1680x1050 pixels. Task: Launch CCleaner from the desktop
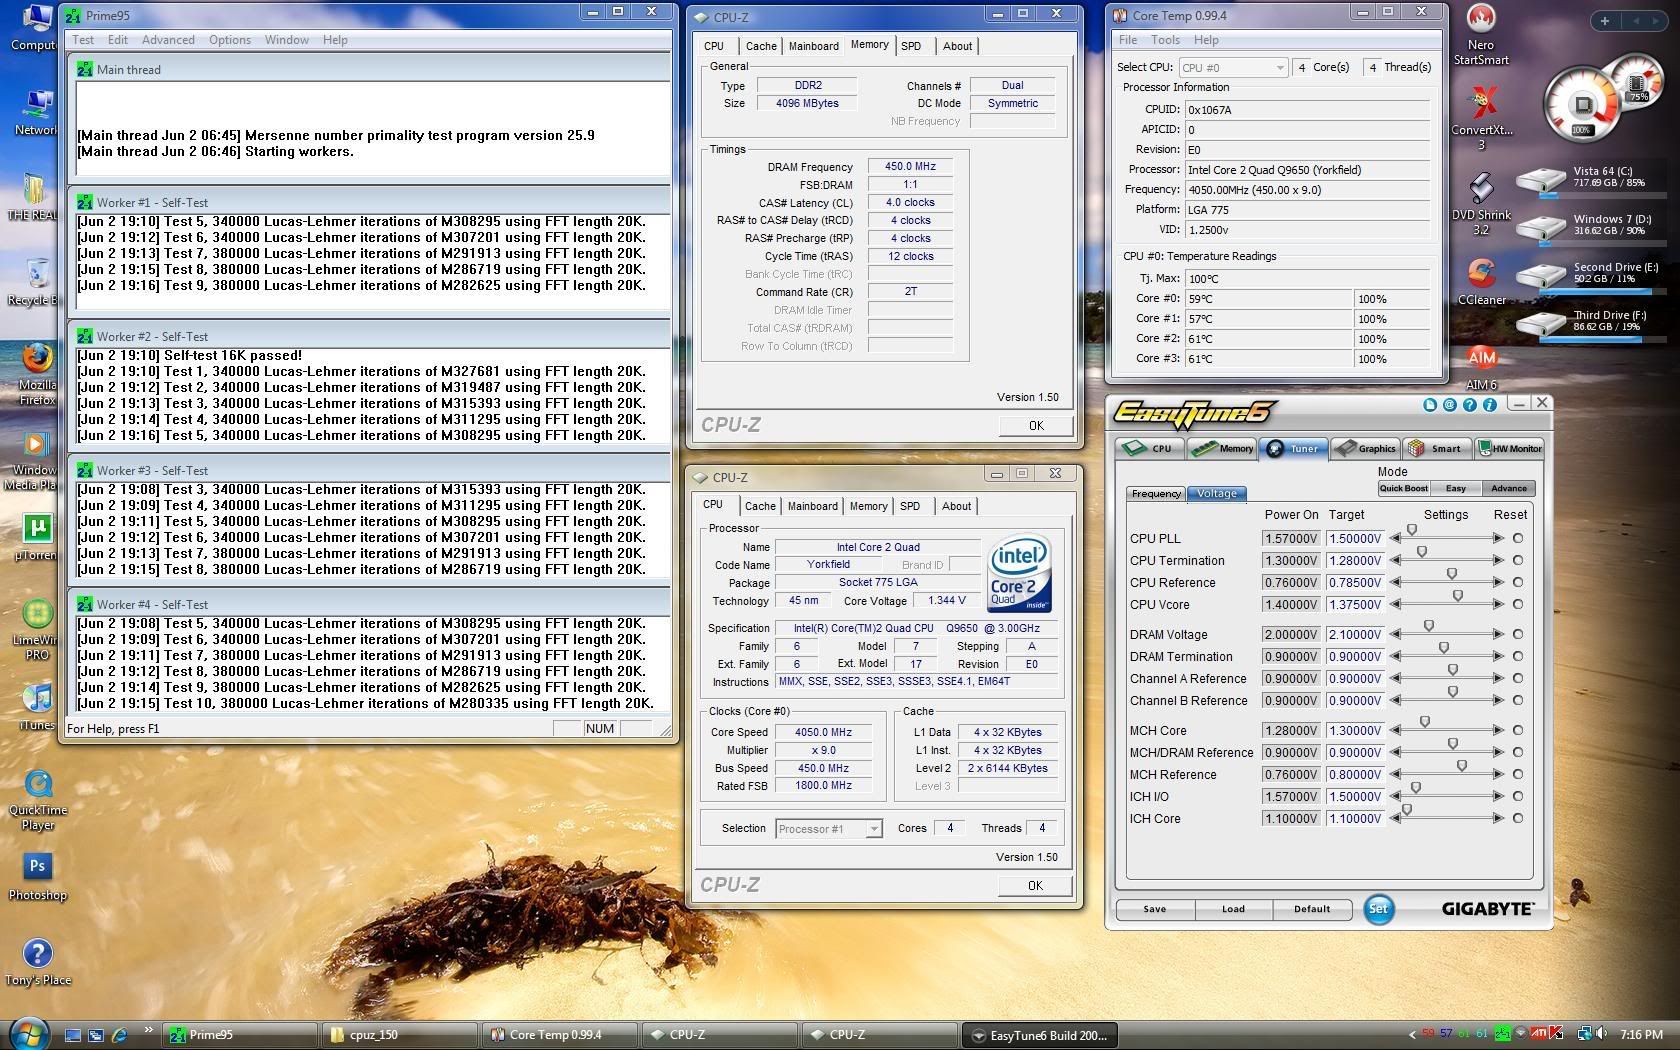[1481, 281]
